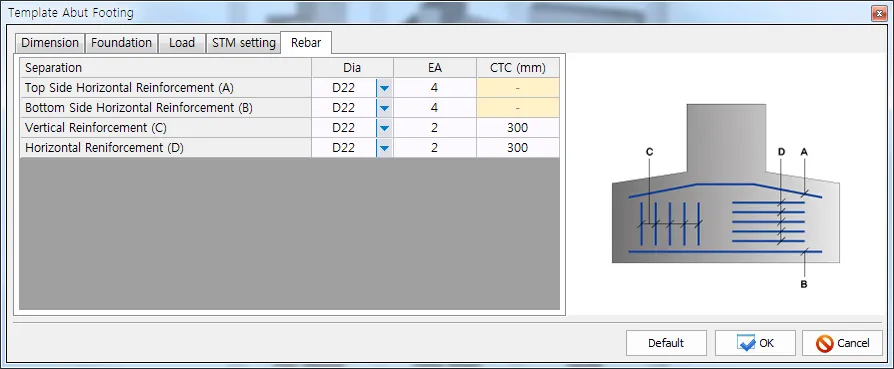Select the 'Vertical Reinforcement (C)' row label
Screen dimensions: 894x369
[x=166, y=128]
